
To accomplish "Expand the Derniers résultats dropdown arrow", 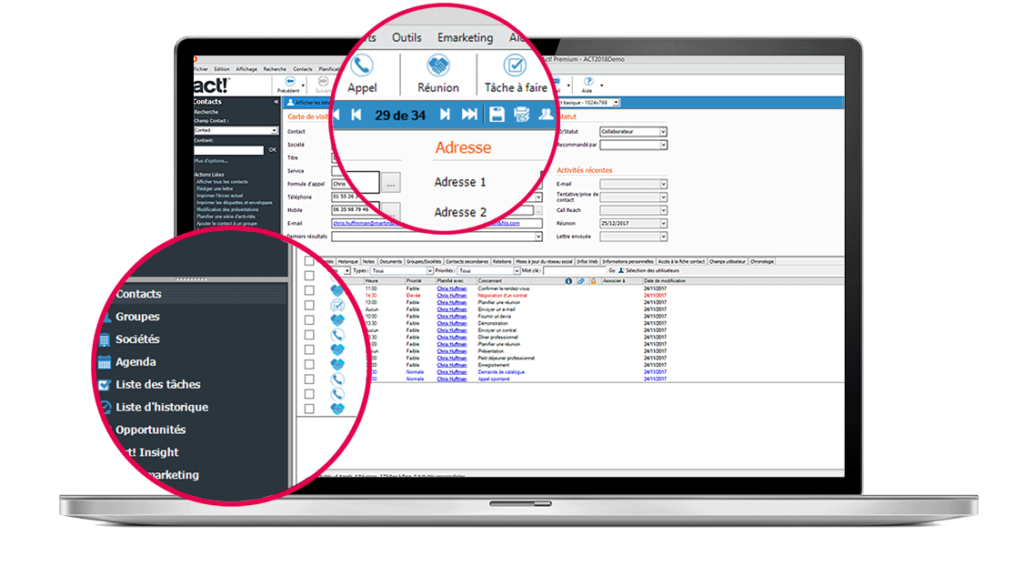I will click(x=538, y=236).
